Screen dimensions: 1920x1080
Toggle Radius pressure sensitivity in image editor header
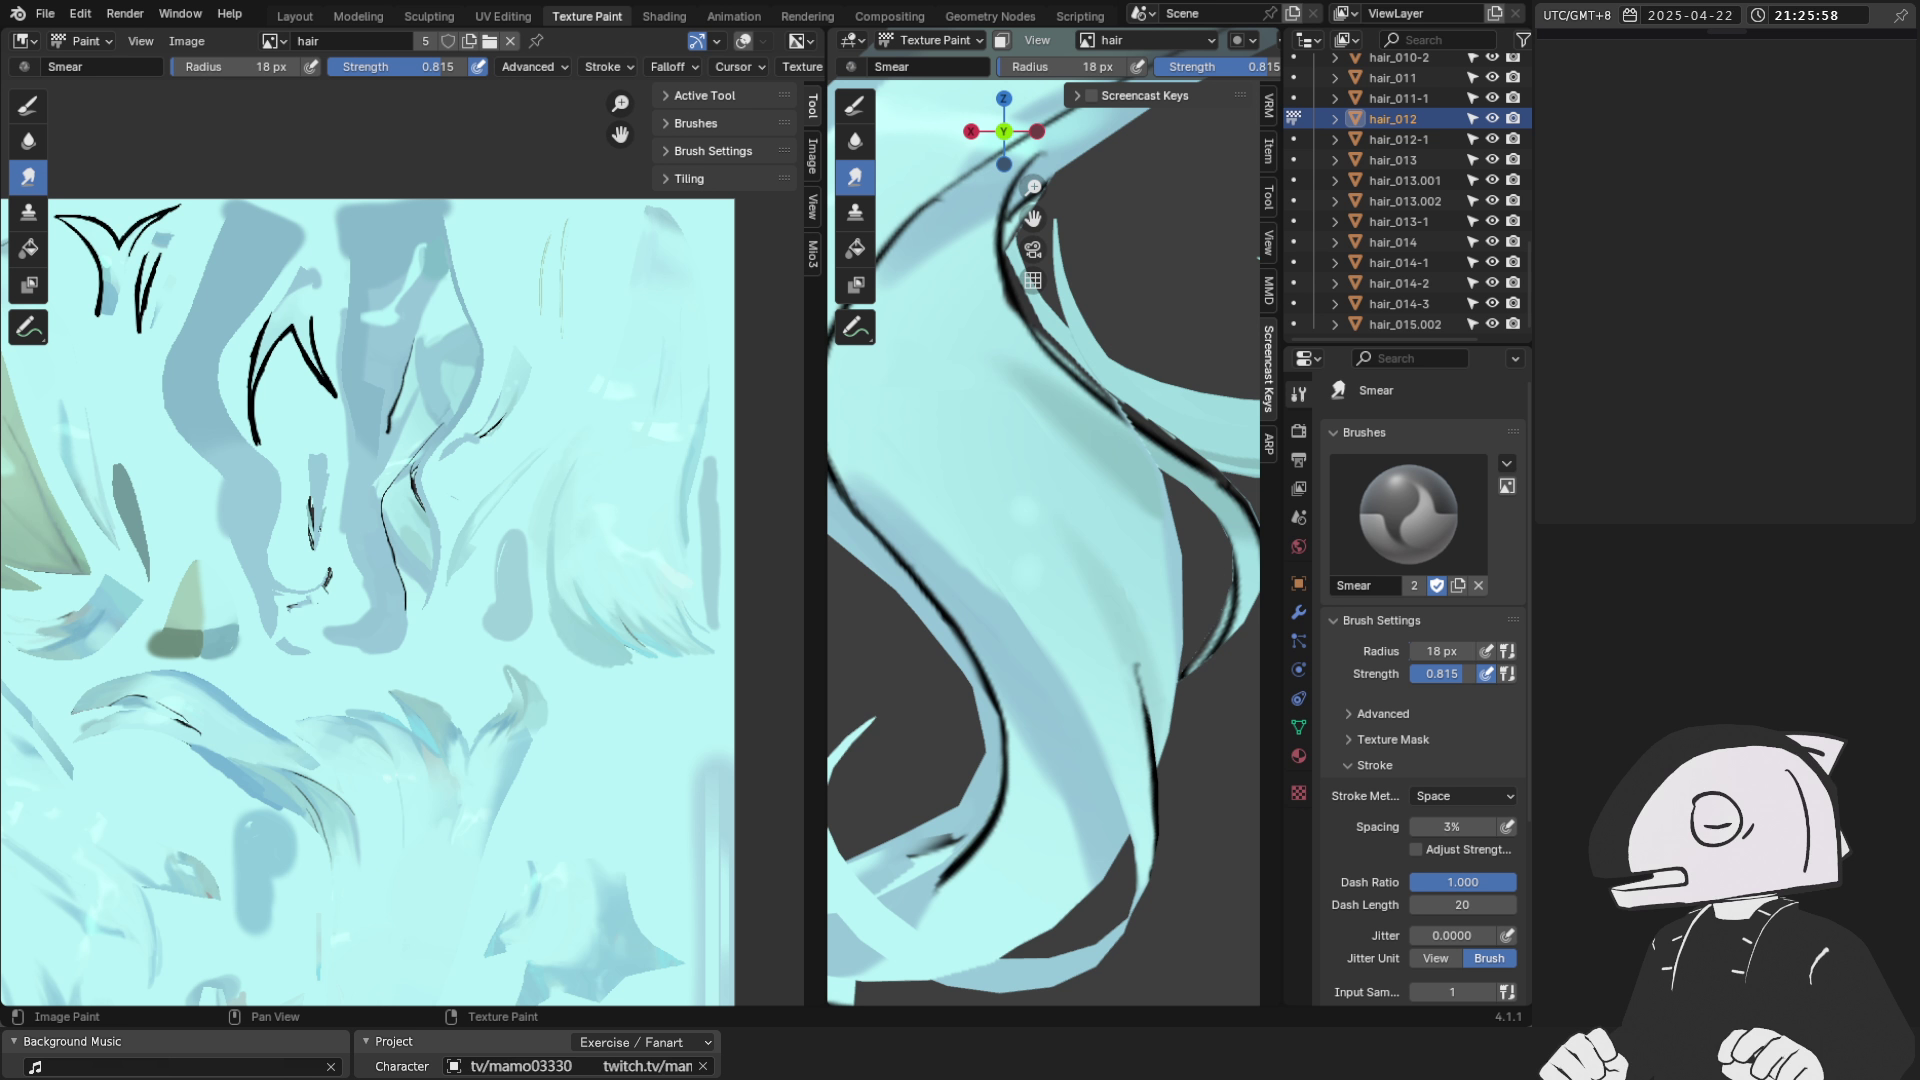click(311, 67)
